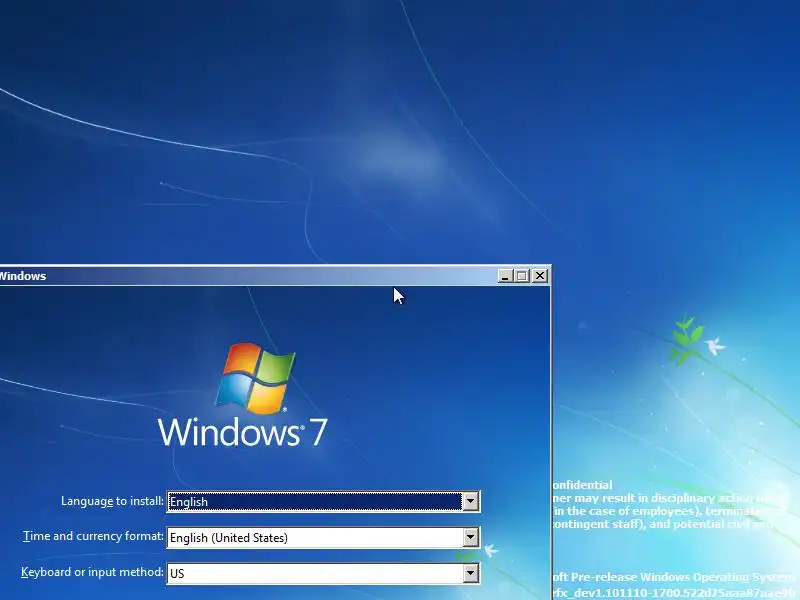Click the 'Keyboard or input method:' label

tap(92, 572)
